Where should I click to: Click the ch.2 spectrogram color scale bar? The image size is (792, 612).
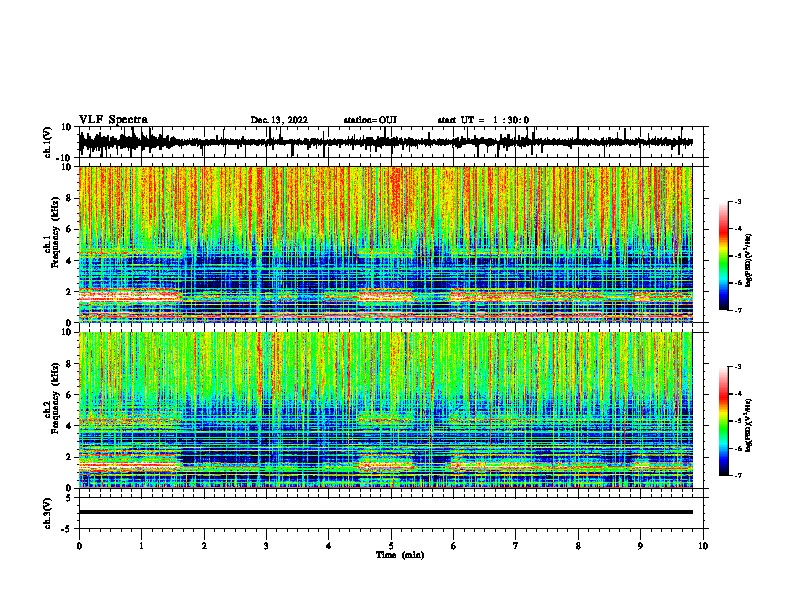pos(723,421)
